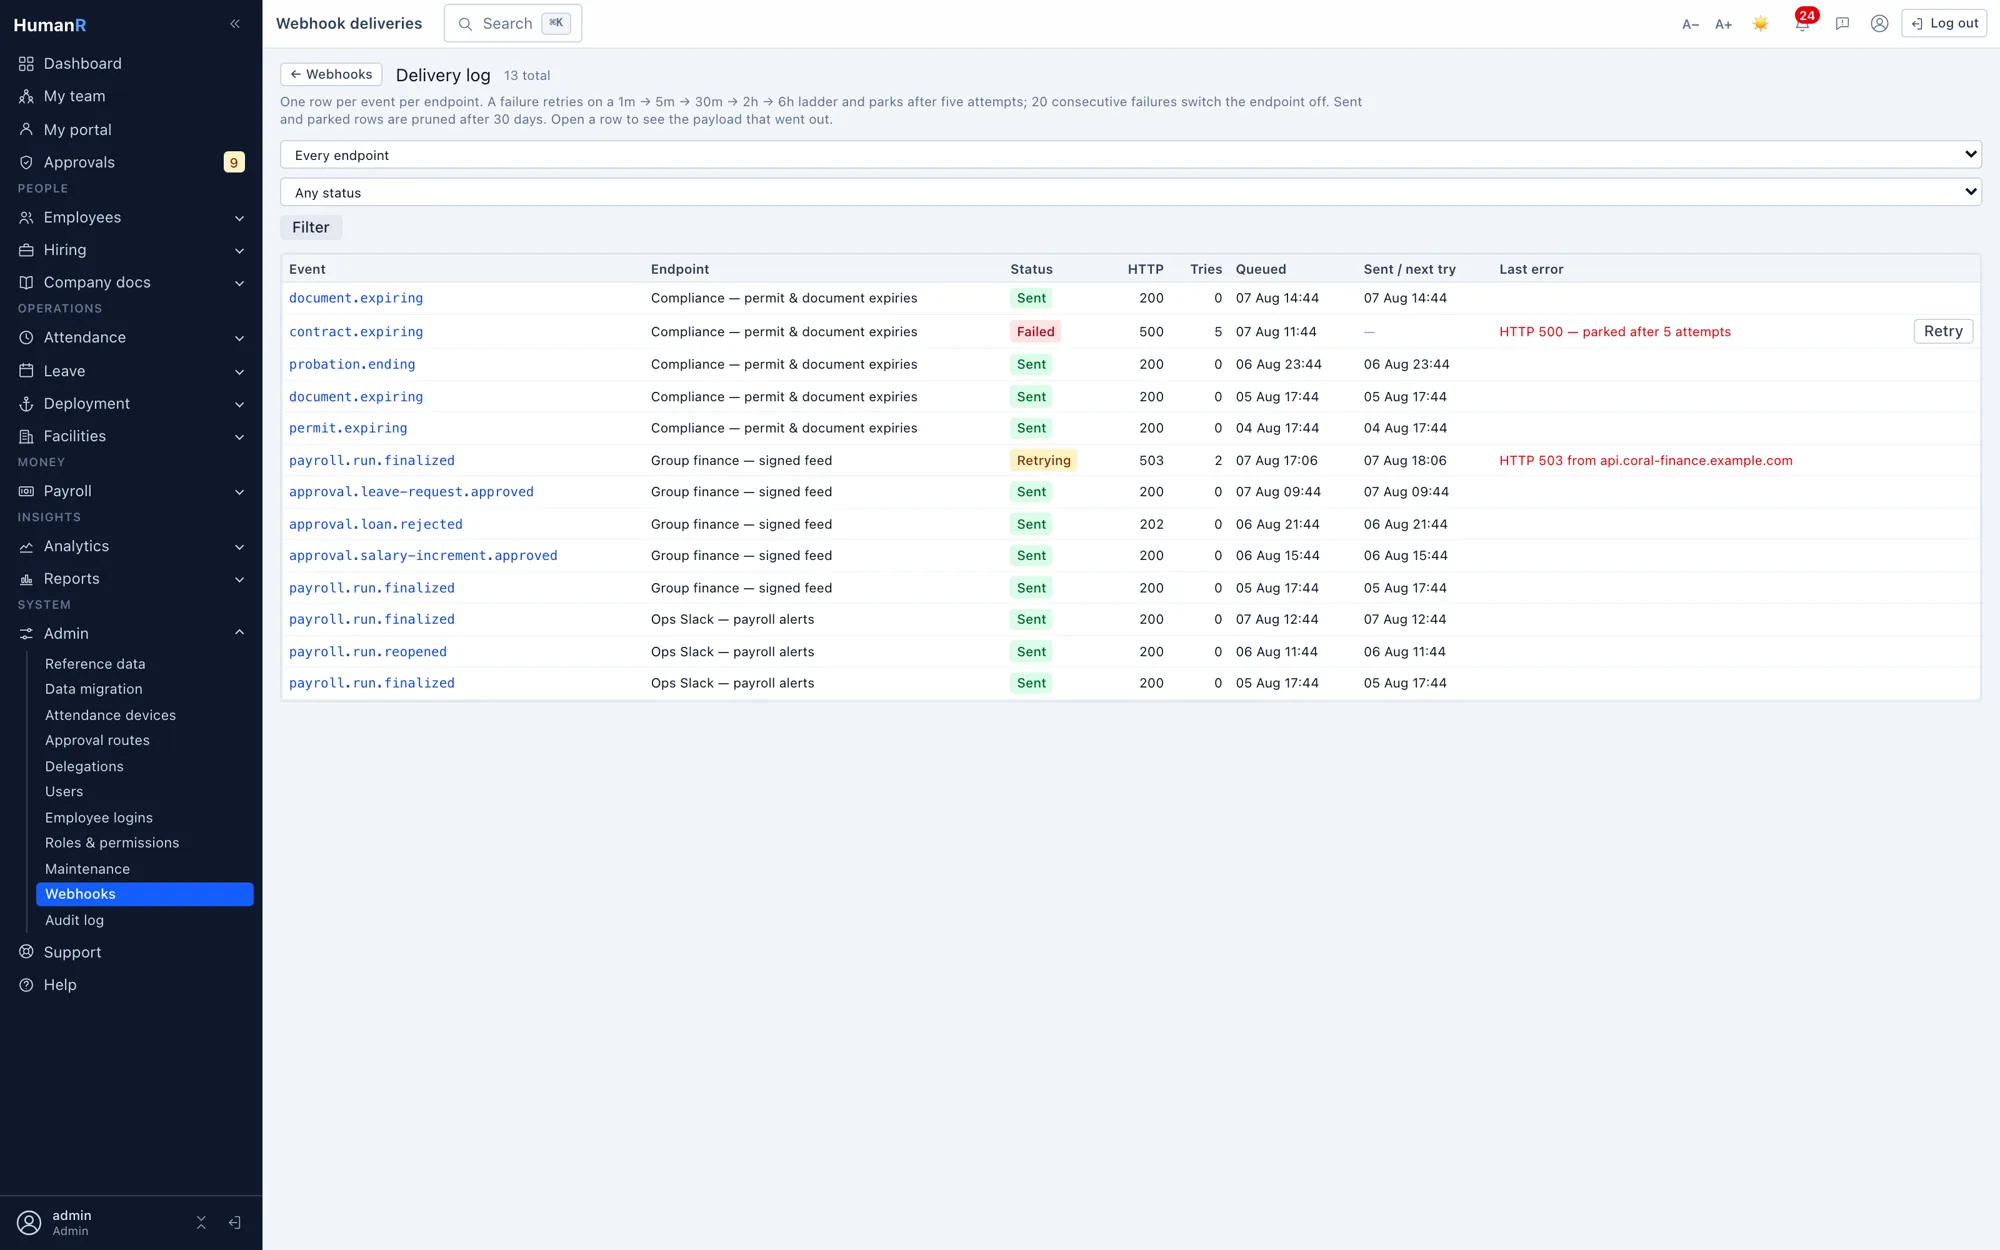This screenshot has height=1250, width=2000.
Task: Click the Admin sliders icon
Action: click(x=26, y=634)
